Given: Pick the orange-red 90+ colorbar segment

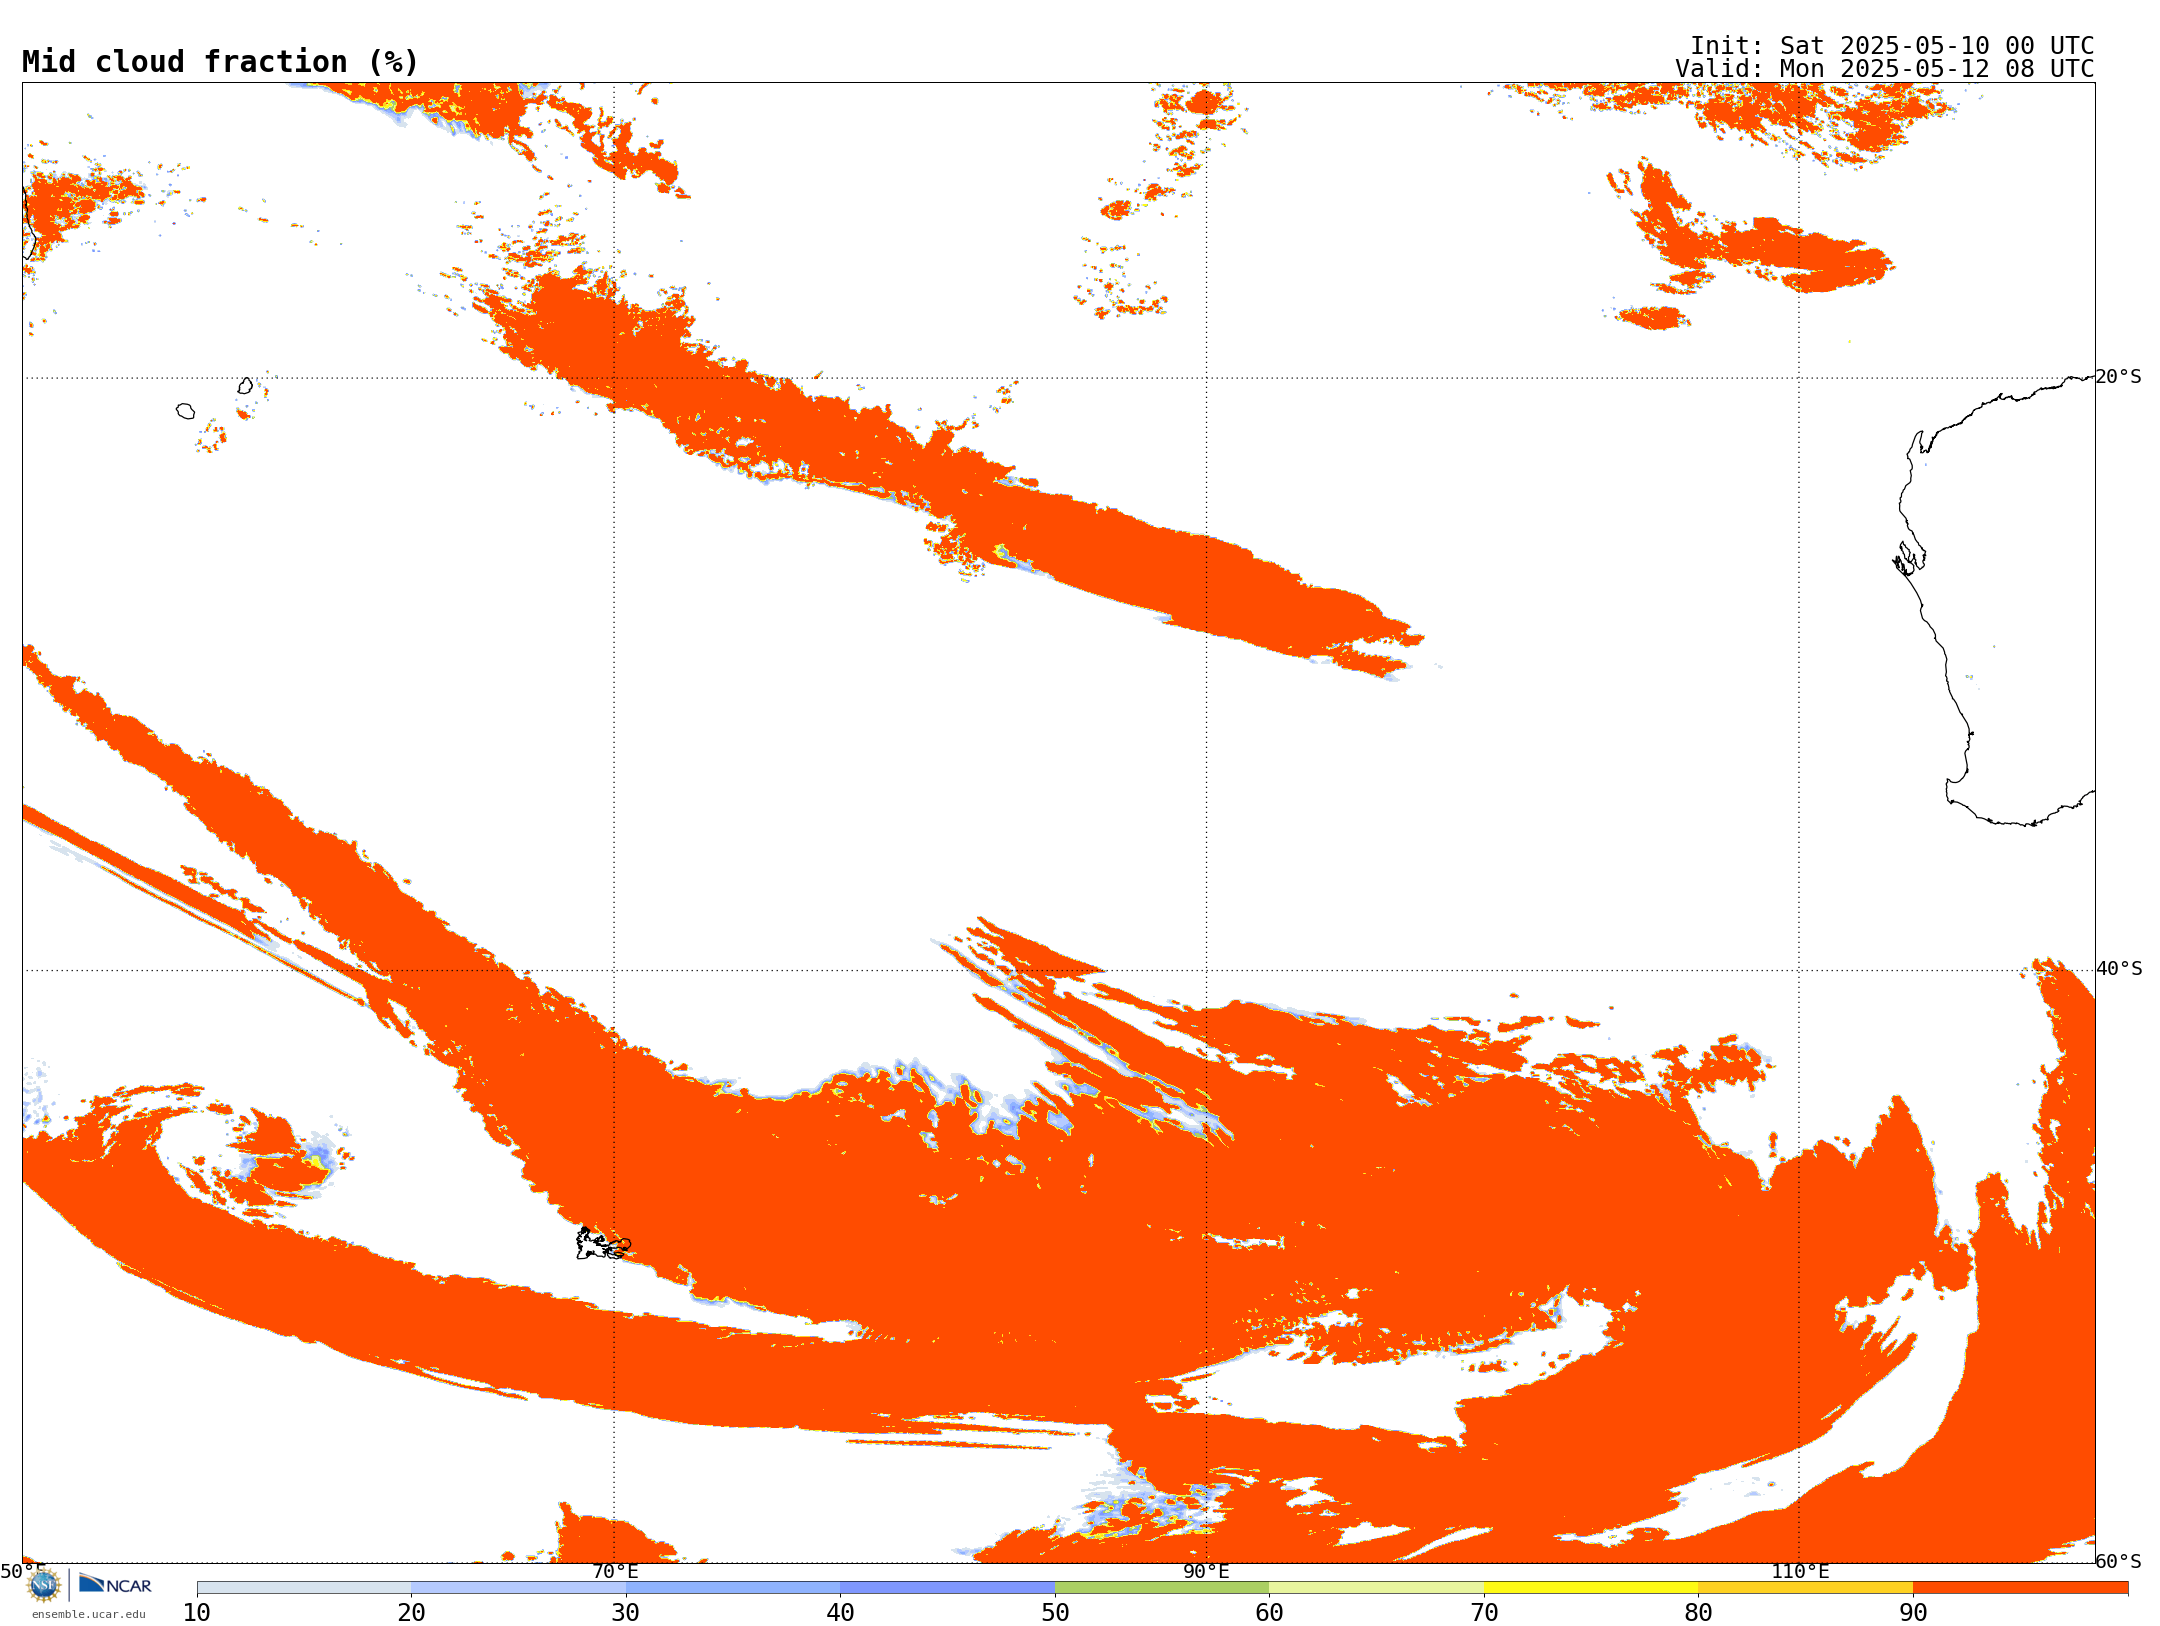Looking at the screenshot, I should 2020,1588.
